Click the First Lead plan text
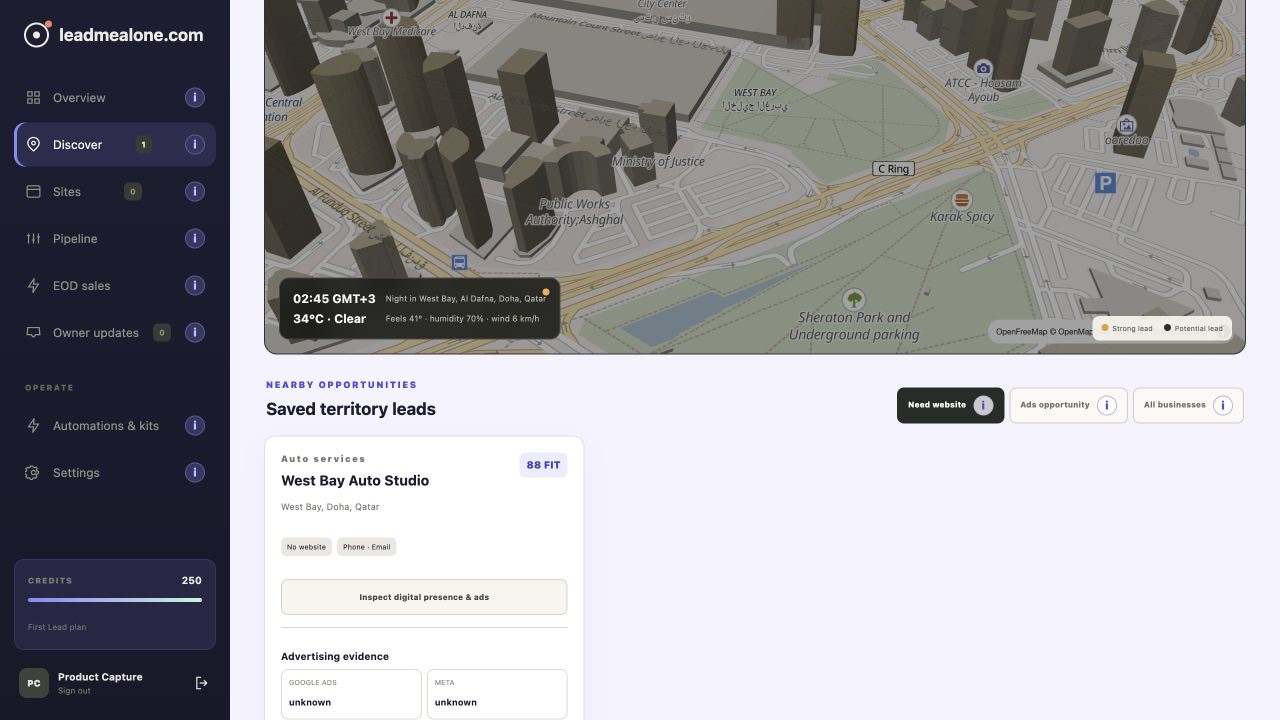1280x720 pixels. (x=57, y=627)
